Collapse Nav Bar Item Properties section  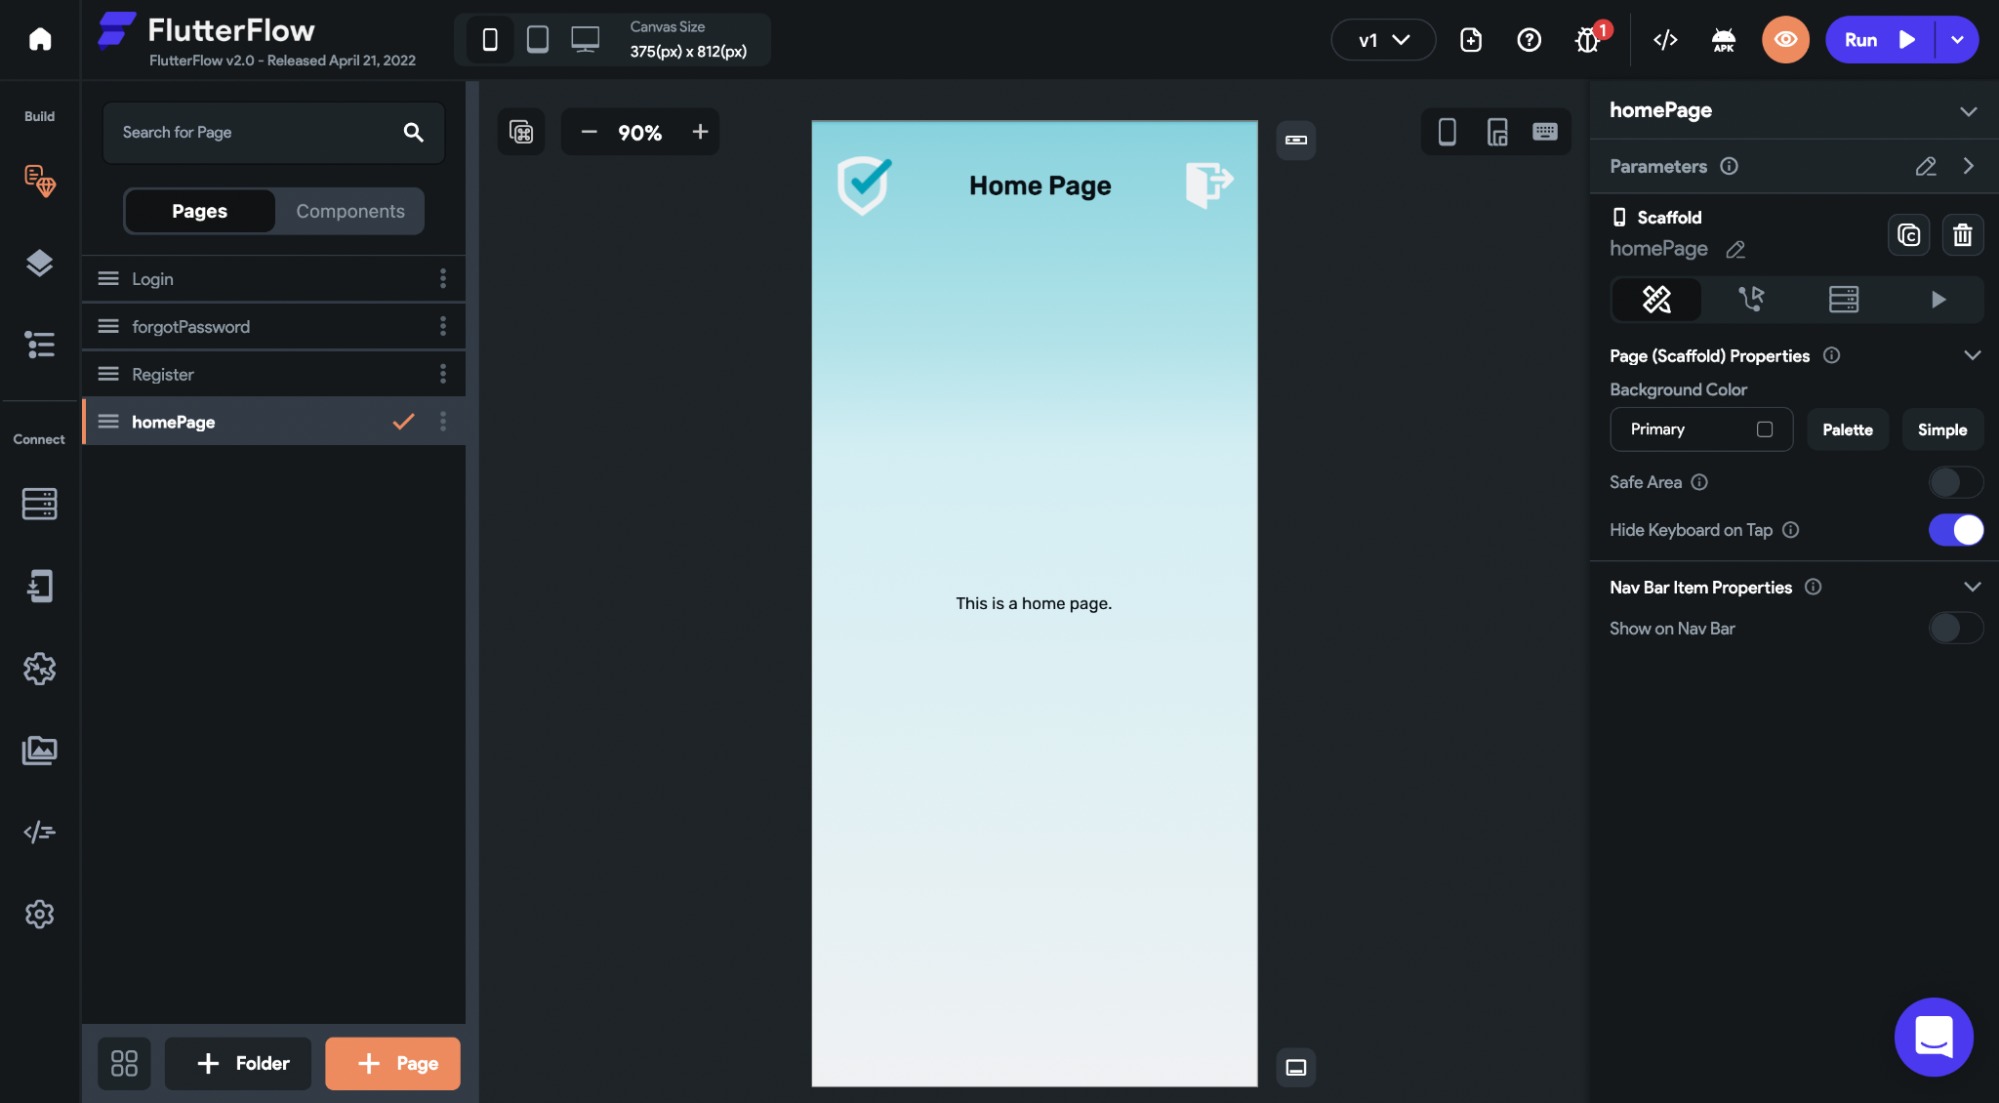click(1973, 587)
